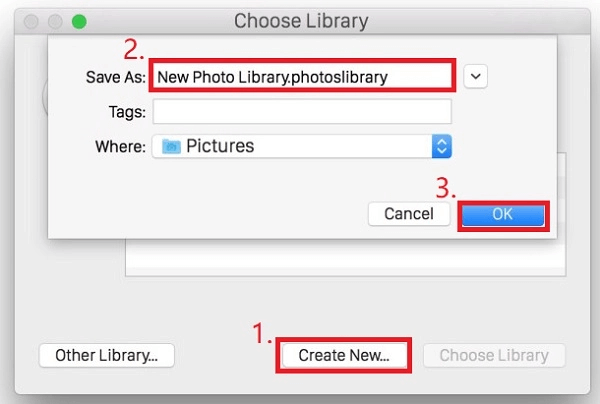This screenshot has height=404, width=600.
Task: Click the Save As filename field
Action: (x=301, y=76)
